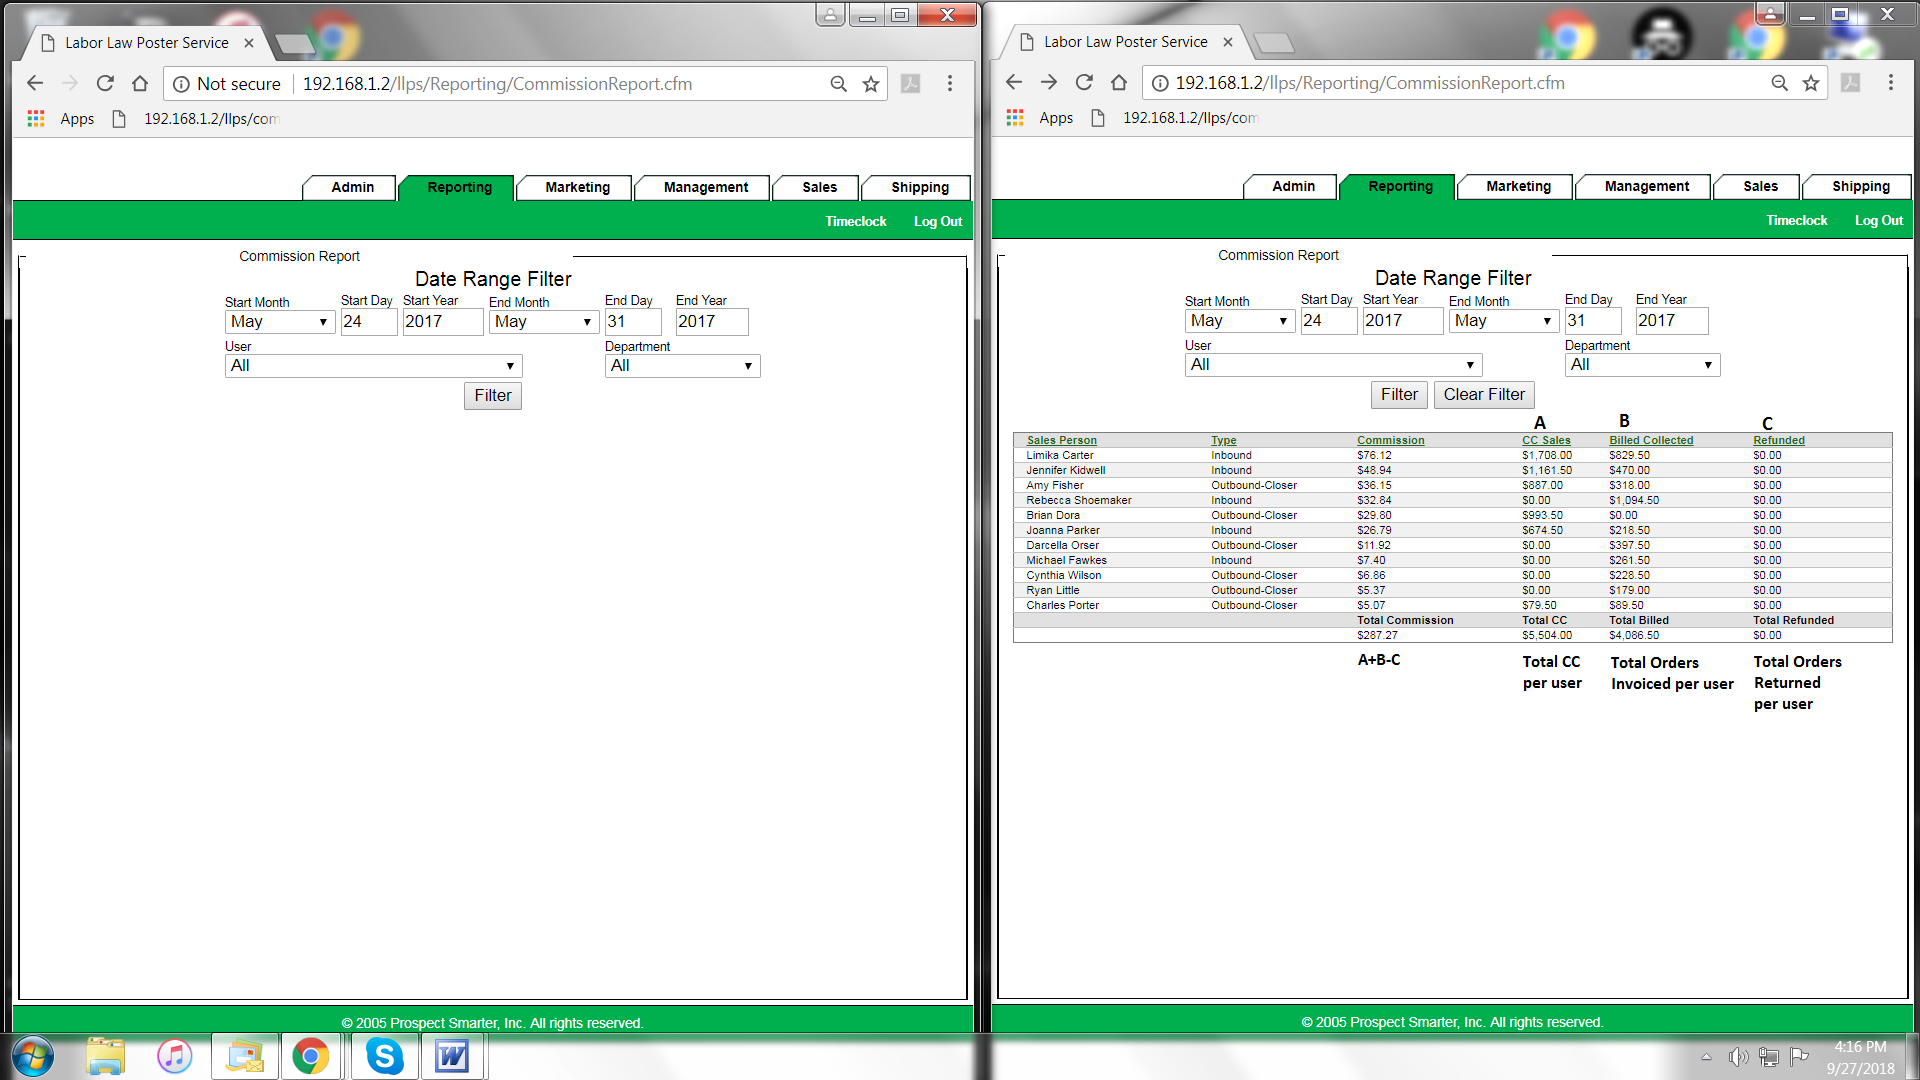This screenshot has width=1920, height=1080.
Task: Expand Start Month dropdown in left window
Action: pyautogui.click(x=279, y=322)
